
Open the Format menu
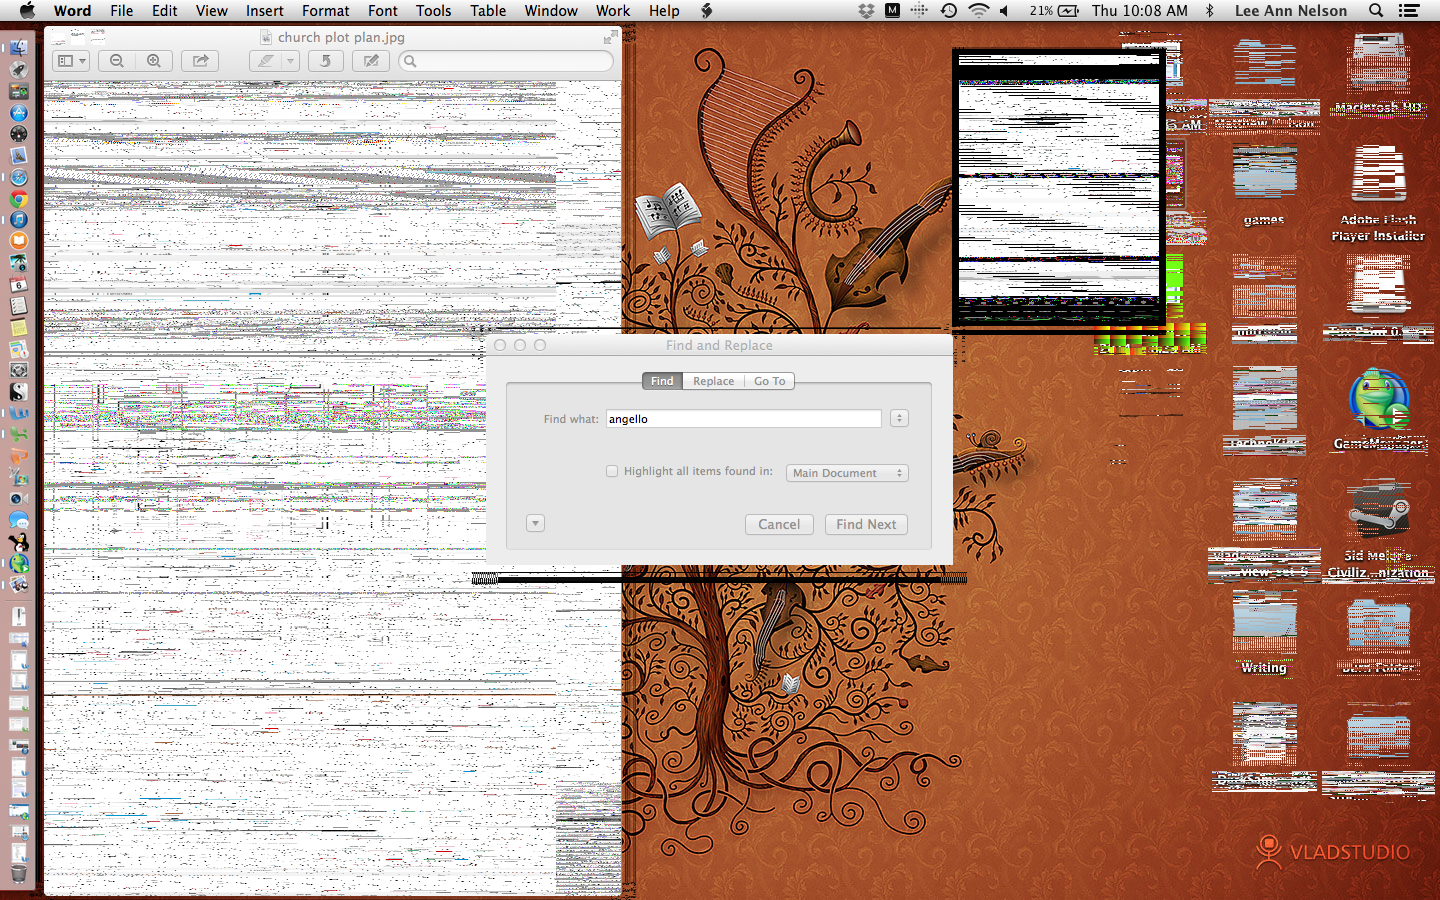click(x=325, y=10)
